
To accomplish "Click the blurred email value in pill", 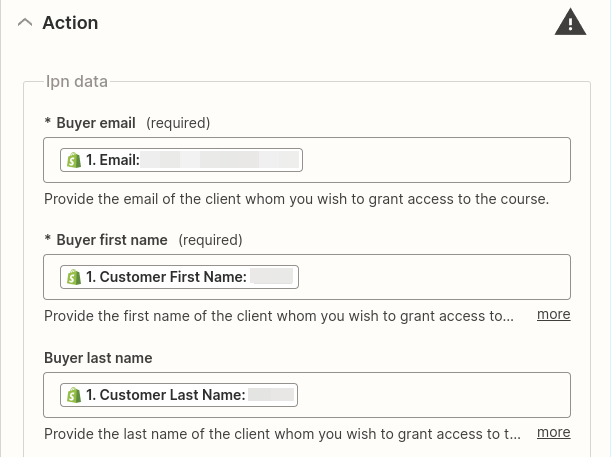I will click(220, 160).
